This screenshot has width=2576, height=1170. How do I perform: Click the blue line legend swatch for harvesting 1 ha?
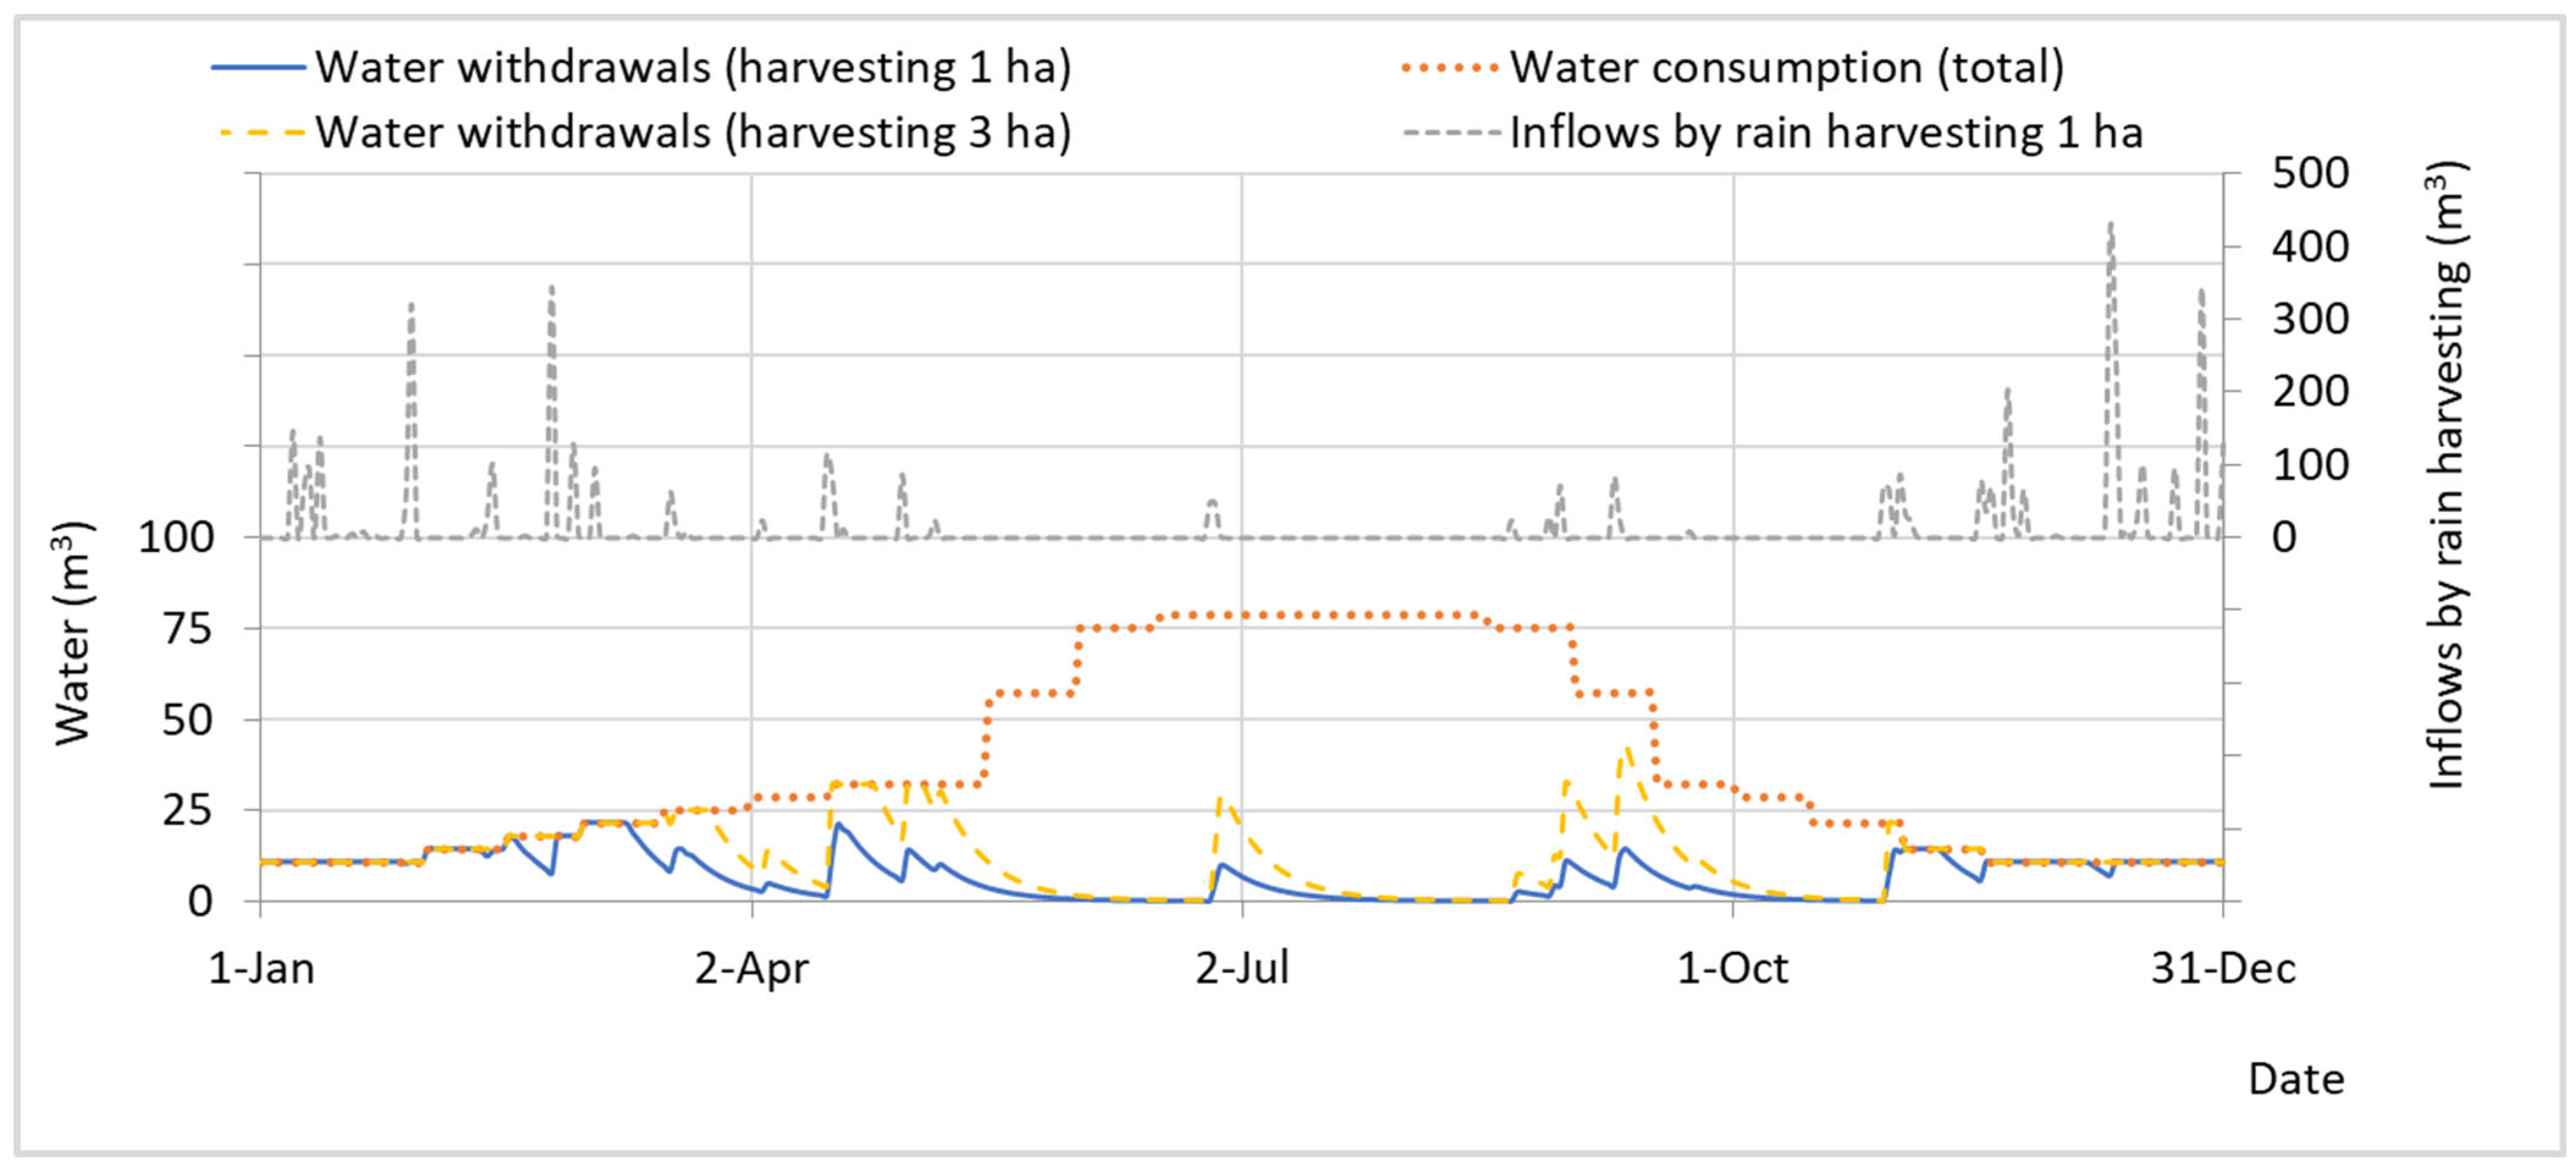tap(258, 67)
